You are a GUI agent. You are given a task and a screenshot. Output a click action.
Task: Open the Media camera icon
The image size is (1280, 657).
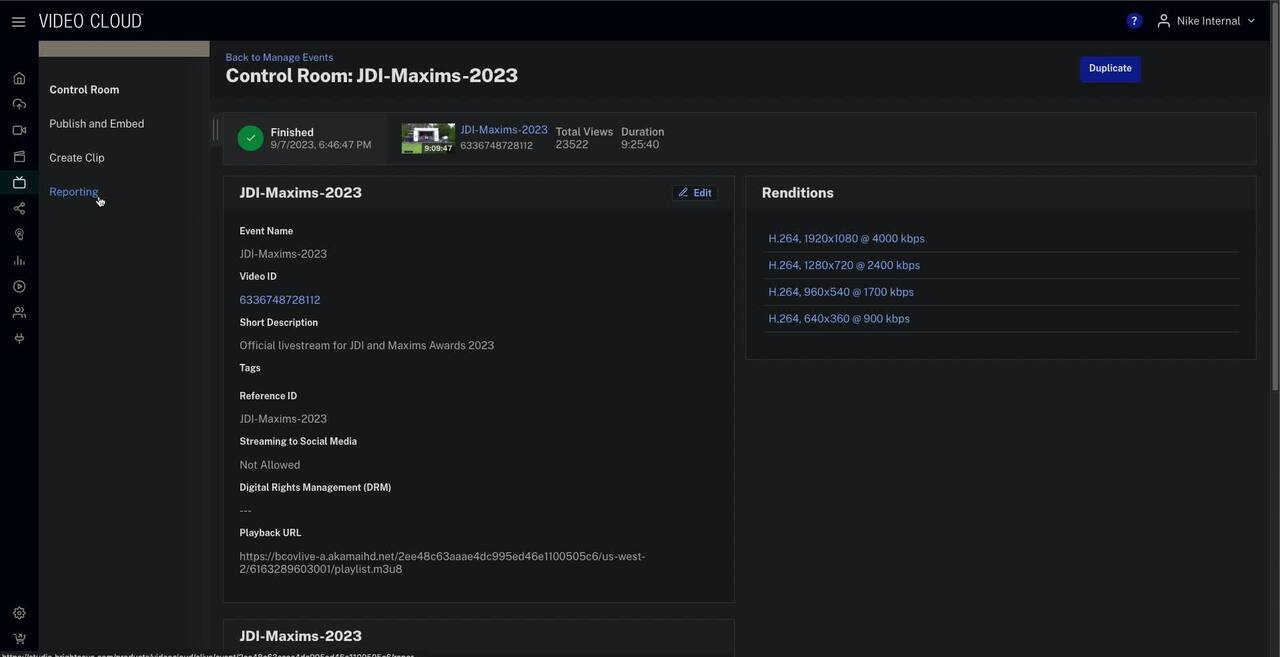19,130
